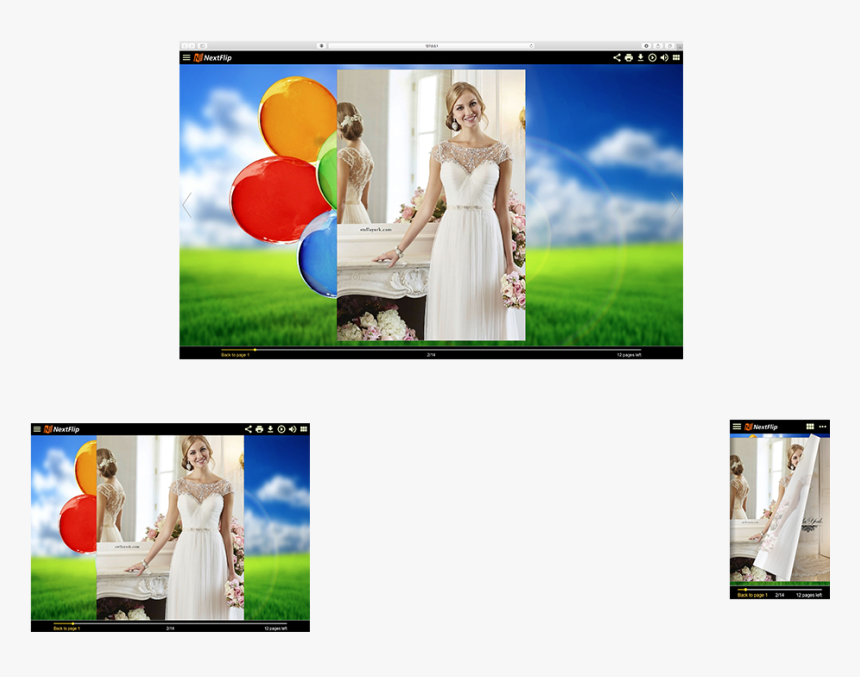Mute the sound in the desktop viewer
The width and height of the screenshot is (860, 677).
click(664, 58)
